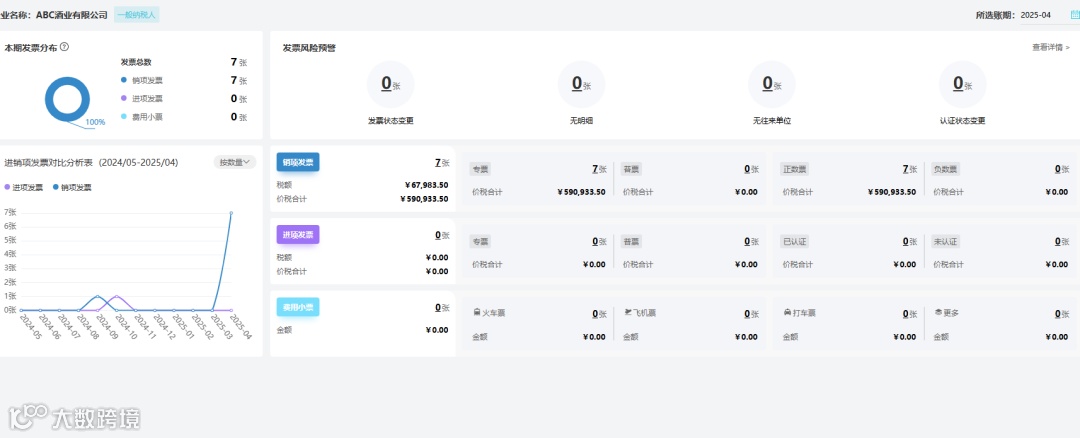Open 查看详情 for invoice risk warnings
This screenshot has width=1080, height=438.
point(1050,48)
